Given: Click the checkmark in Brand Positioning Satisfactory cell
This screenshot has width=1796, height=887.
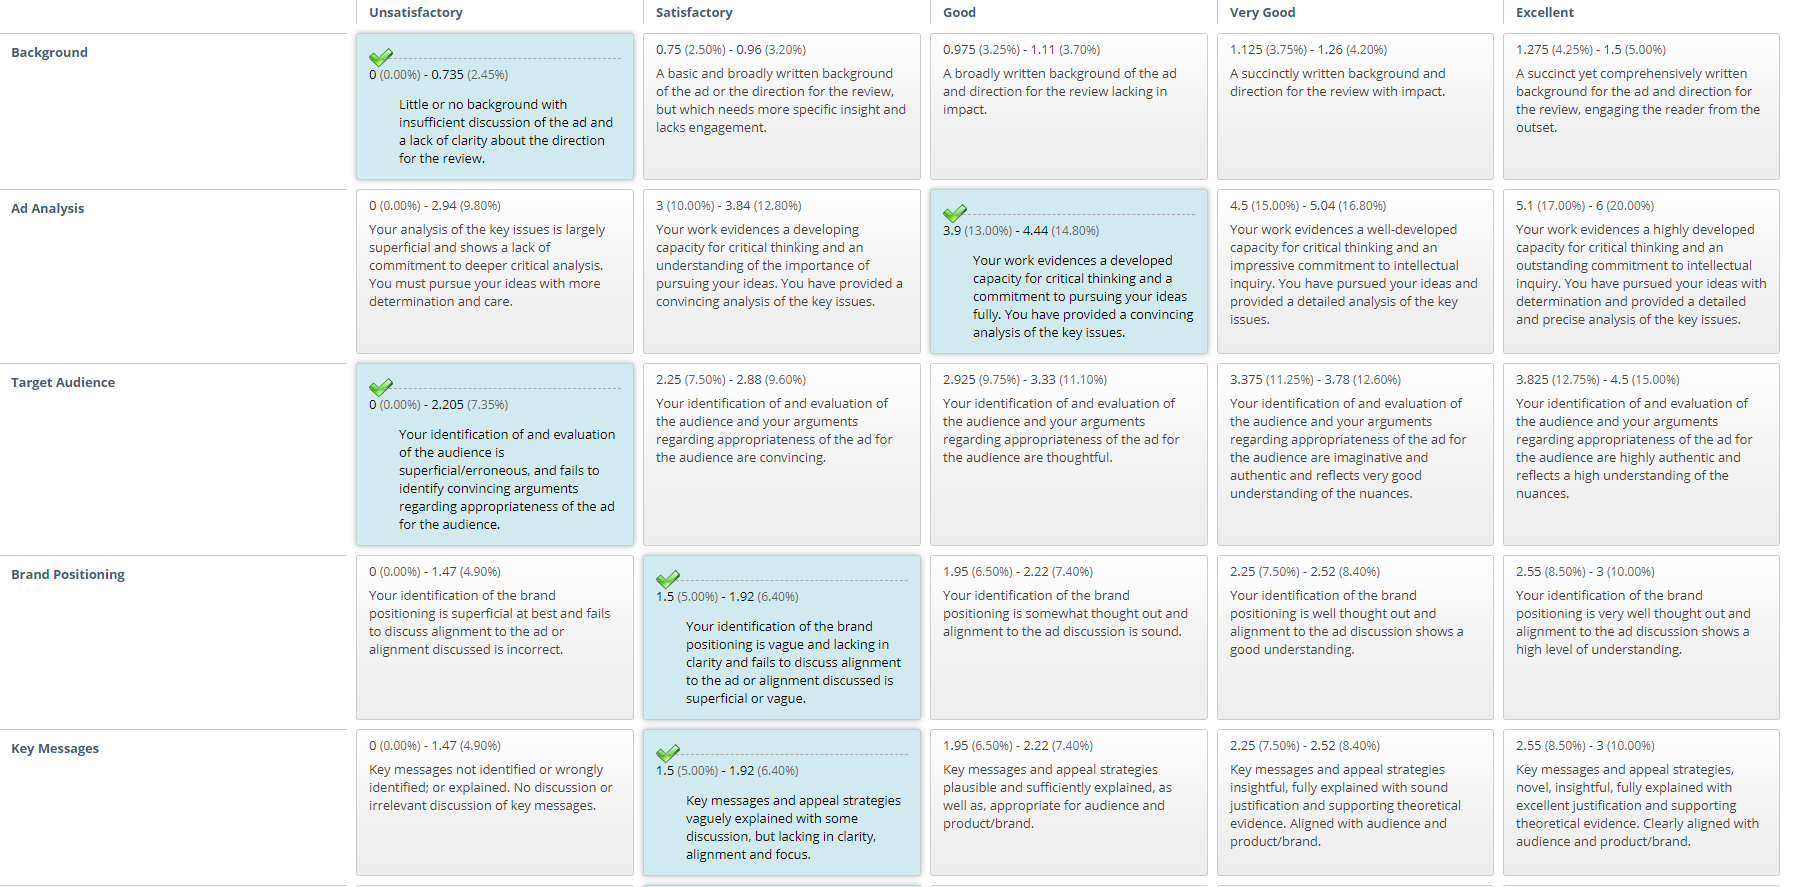Looking at the screenshot, I should (x=668, y=579).
